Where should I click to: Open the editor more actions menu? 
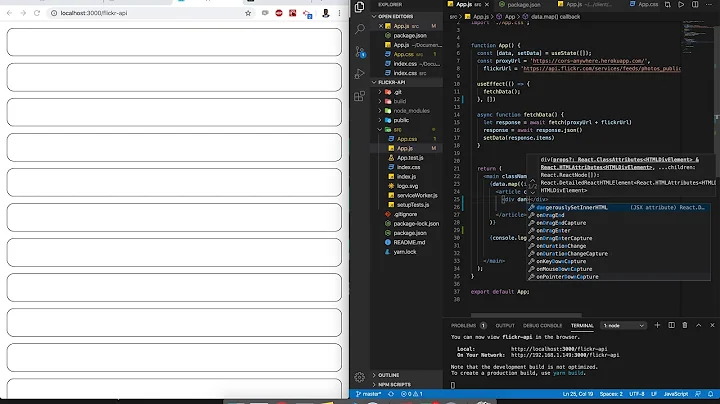[x=709, y=5]
